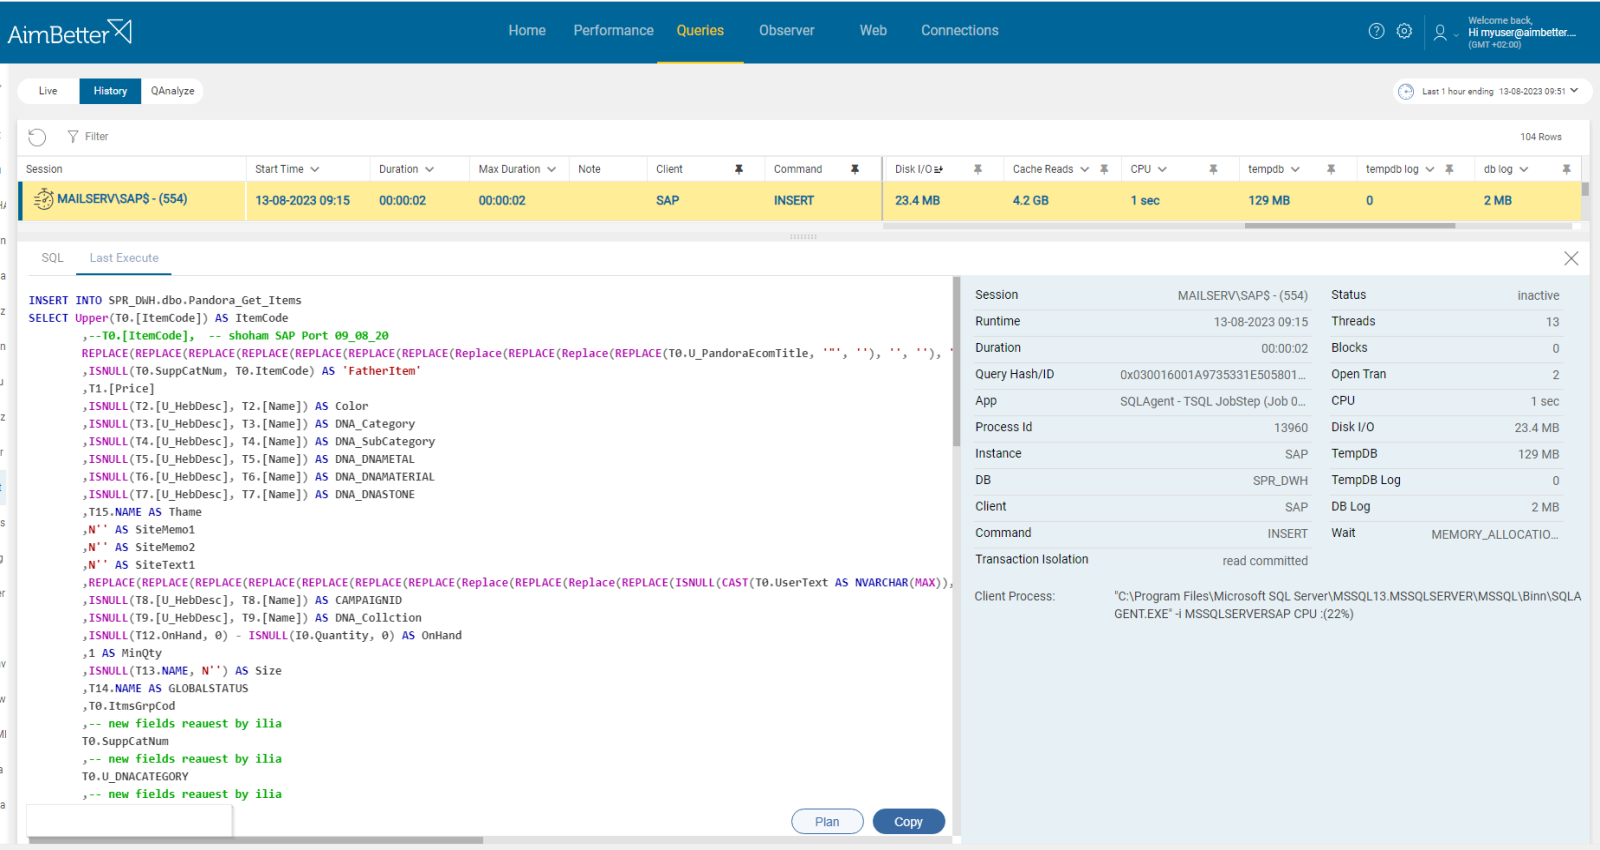The width and height of the screenshot is (1600, 850).
Task: Click the session icon beside MAILSERV\SAP$
Action: 43,199
